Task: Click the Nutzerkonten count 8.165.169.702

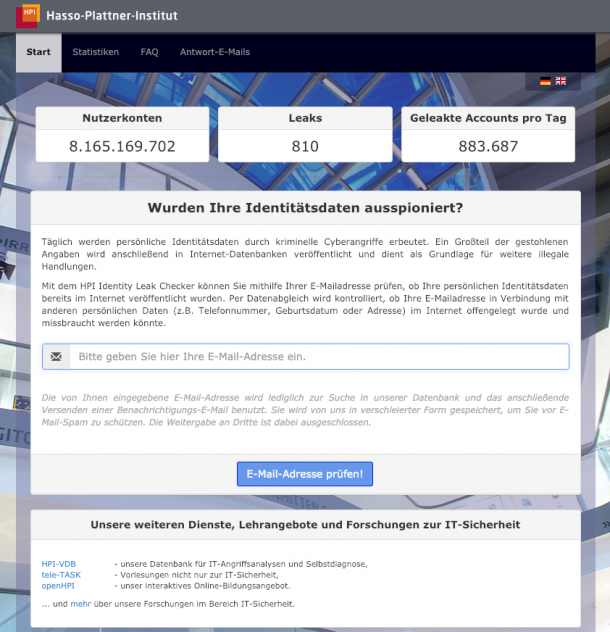Action: click(122, 146)
